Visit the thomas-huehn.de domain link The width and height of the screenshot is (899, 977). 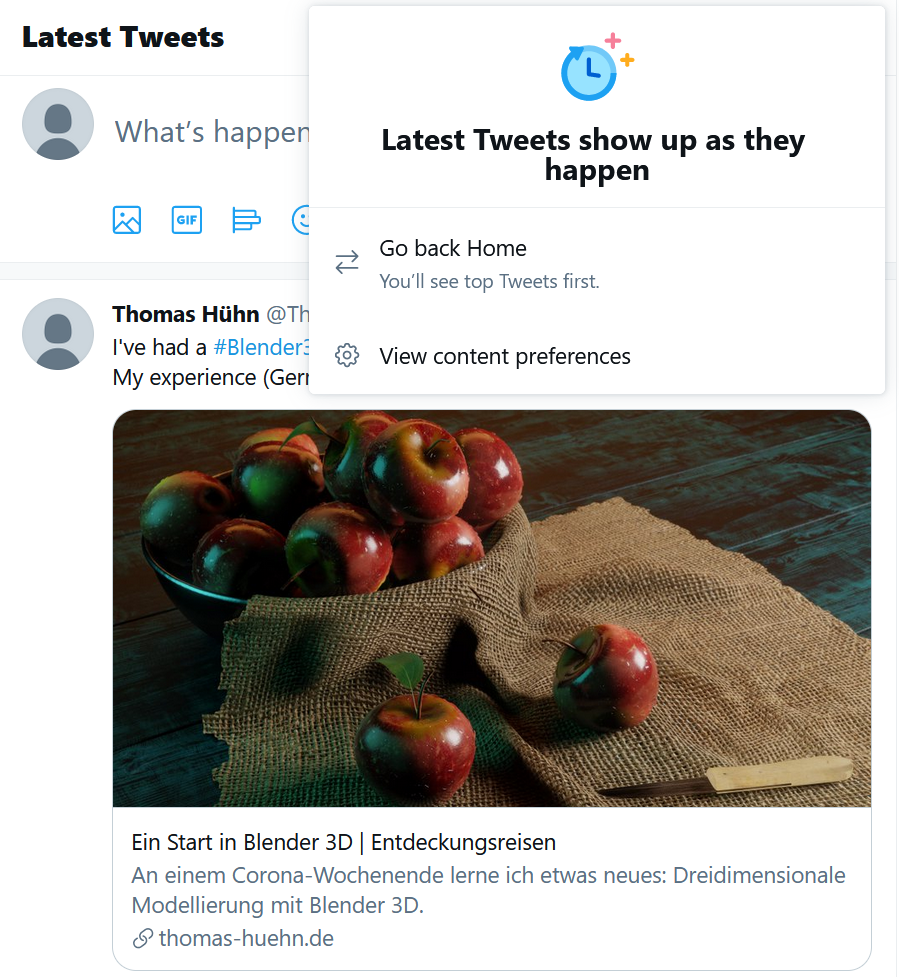[246, 938]
